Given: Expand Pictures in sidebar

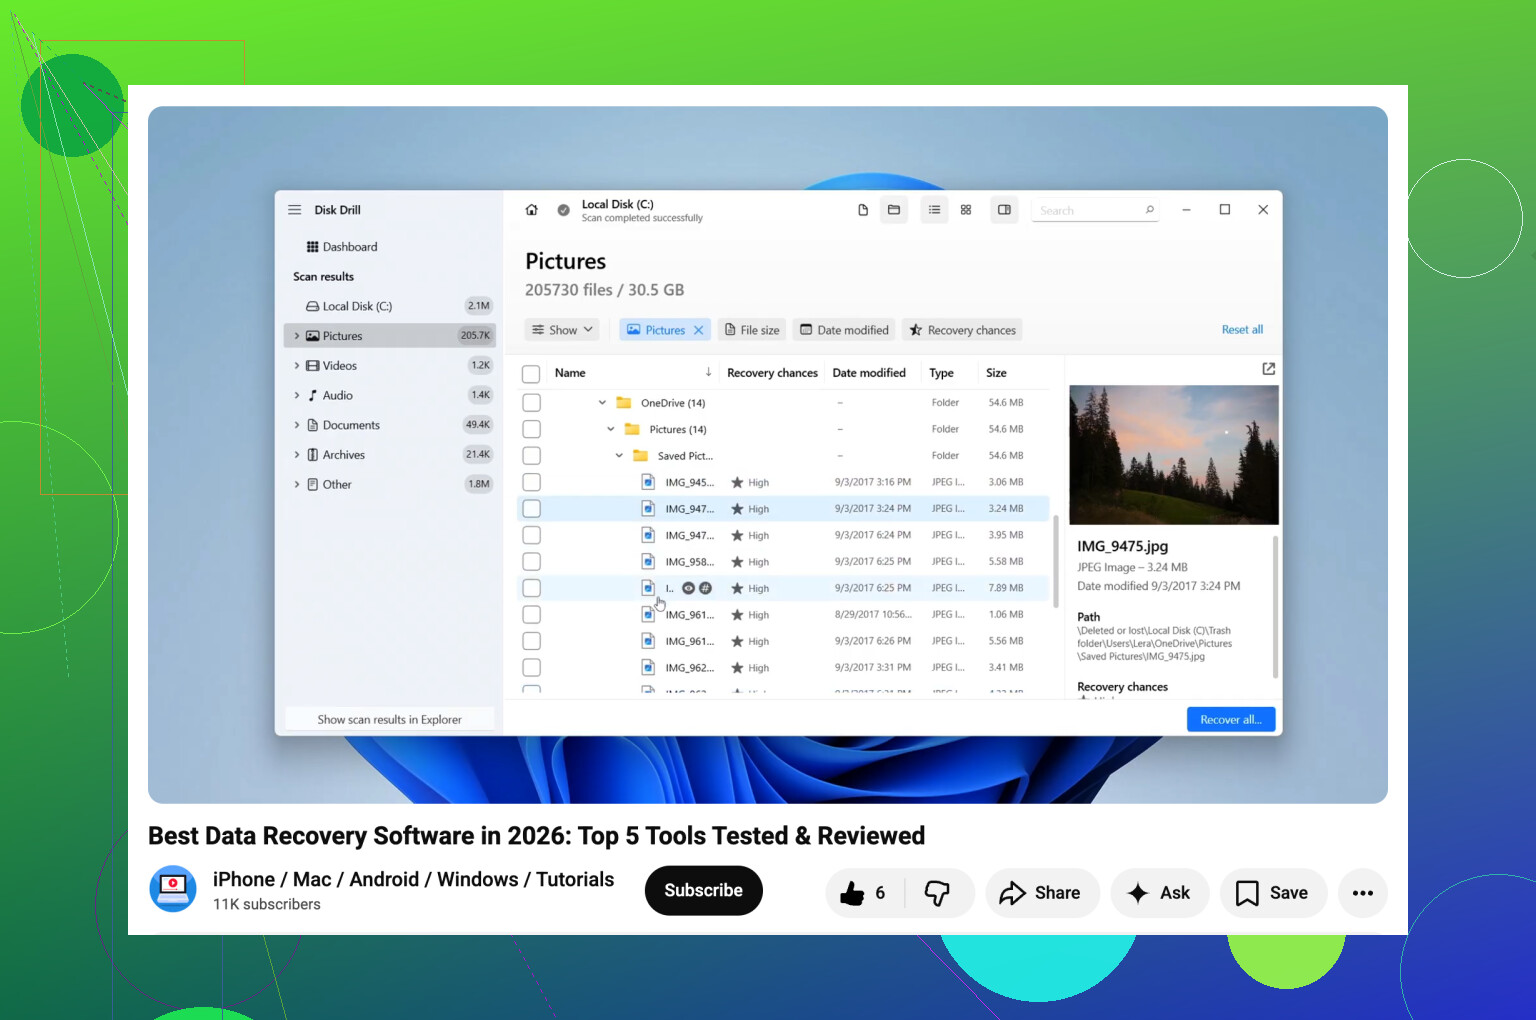Looking at the screenshot, I should (297, 336).
